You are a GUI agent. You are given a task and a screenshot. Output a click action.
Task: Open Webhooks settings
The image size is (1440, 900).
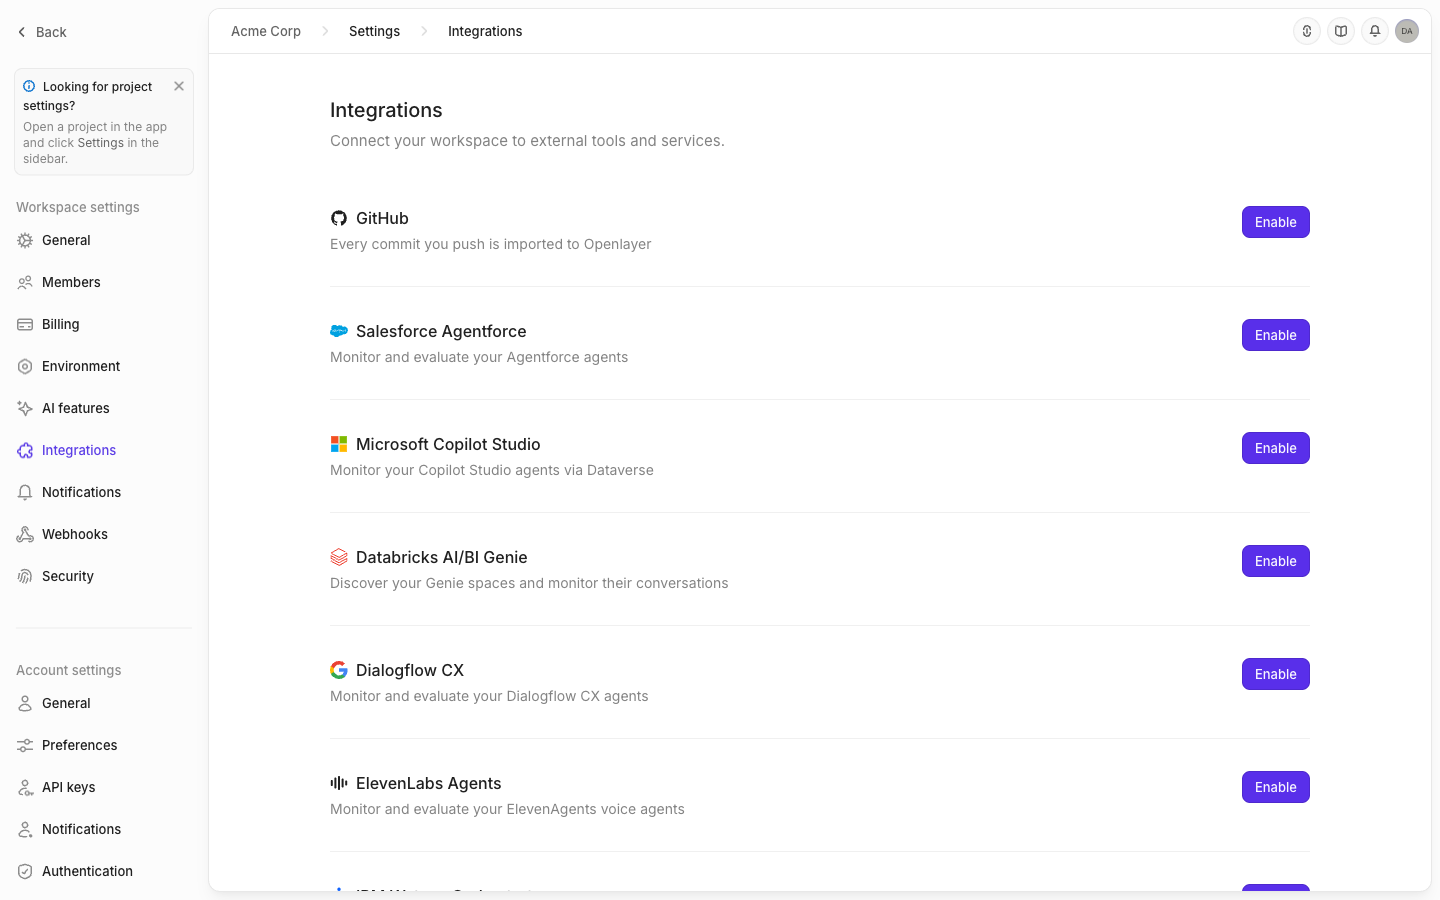click(x=104, y=534)
